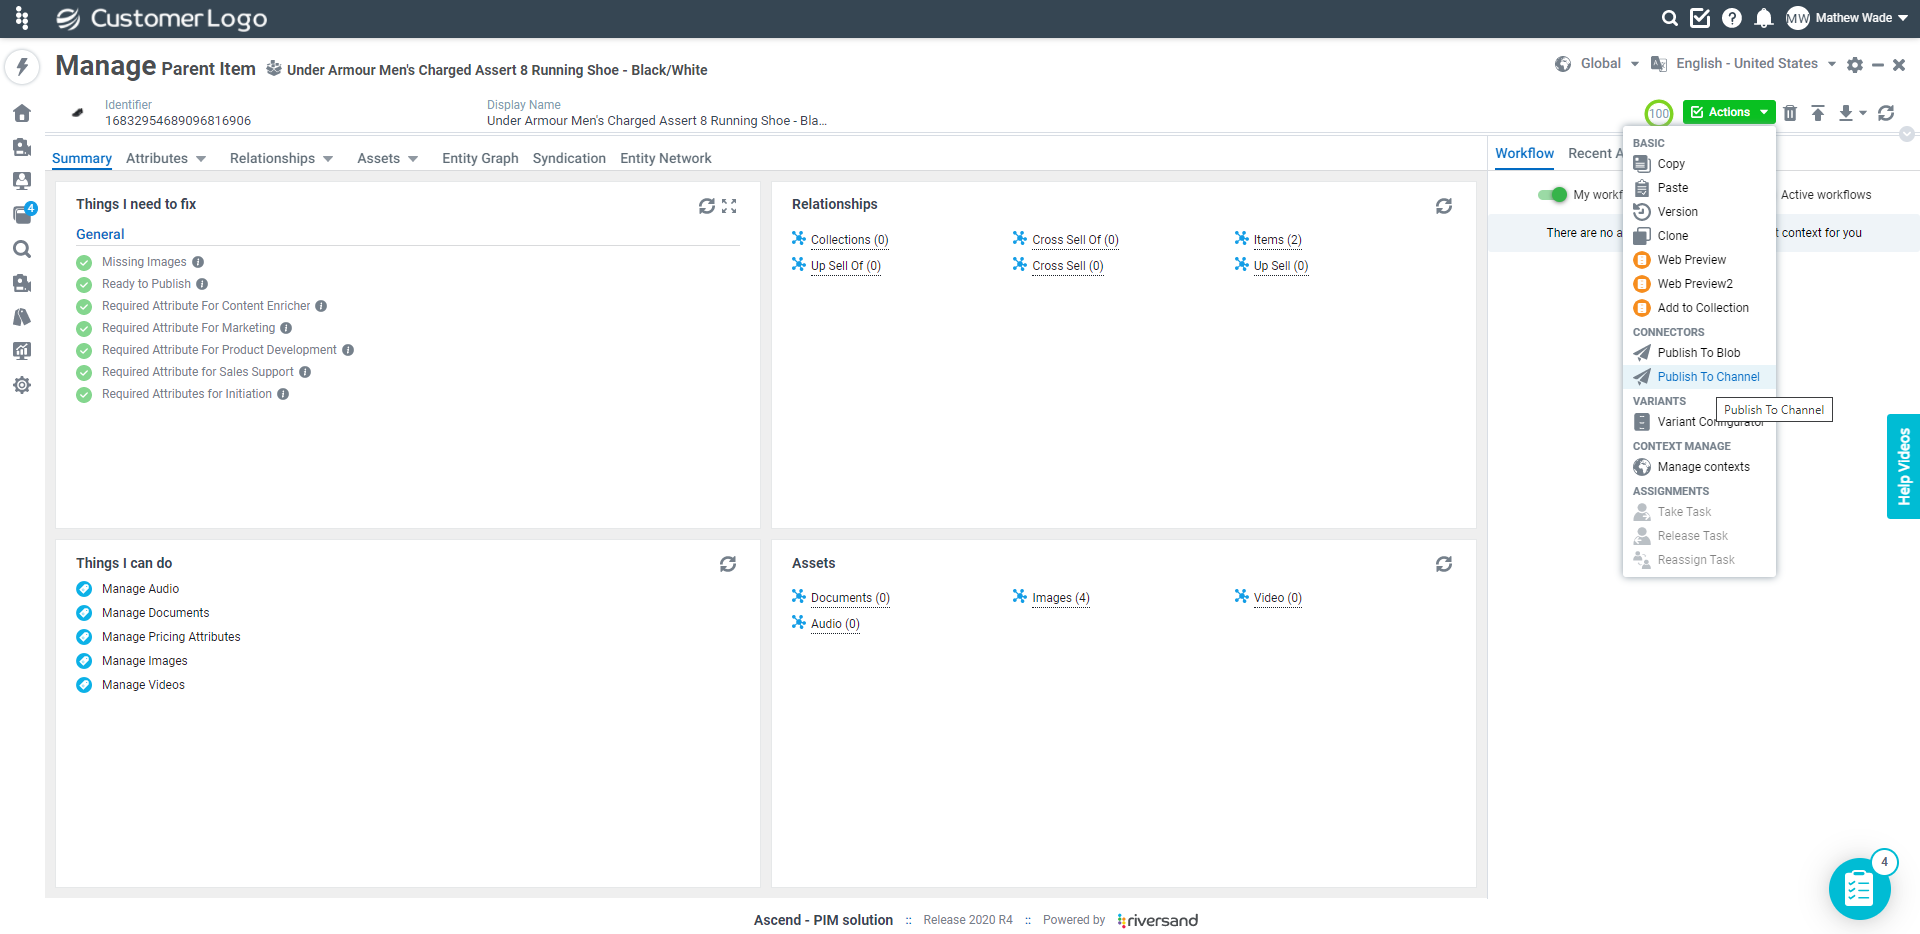Image resolution: width=1920 pixels, height=934 pixels.
Task: Open the Items (2) relationship link
Action: (1278, 240)
